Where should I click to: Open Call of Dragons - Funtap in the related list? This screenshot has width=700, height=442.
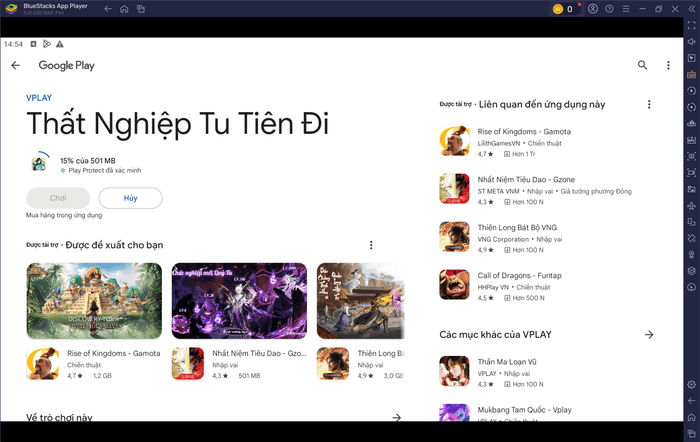point(546,286)
